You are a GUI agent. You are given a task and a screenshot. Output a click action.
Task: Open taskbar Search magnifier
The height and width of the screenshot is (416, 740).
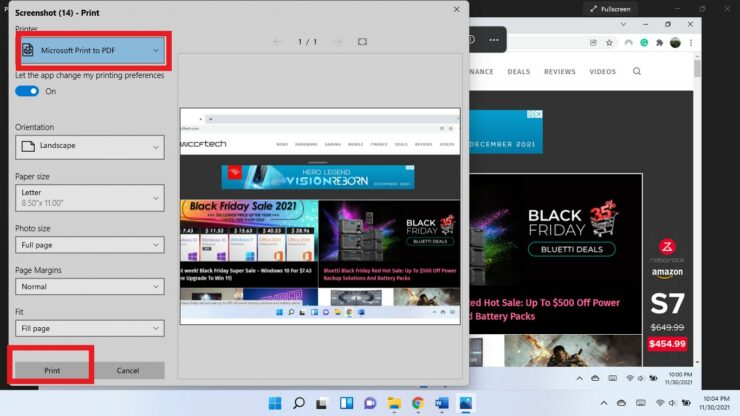click(299, 403)
